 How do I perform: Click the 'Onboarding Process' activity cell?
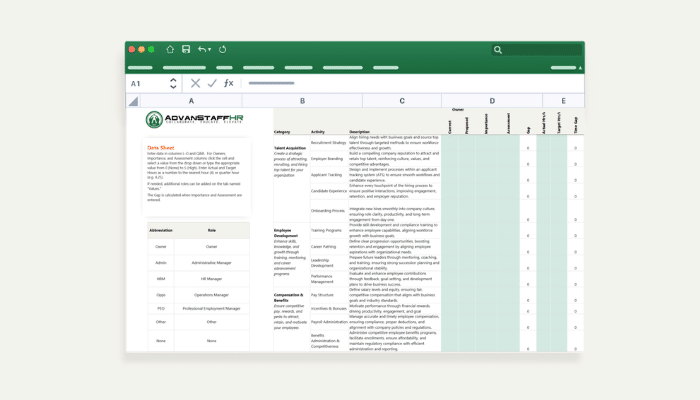click(x=328, y=211)
